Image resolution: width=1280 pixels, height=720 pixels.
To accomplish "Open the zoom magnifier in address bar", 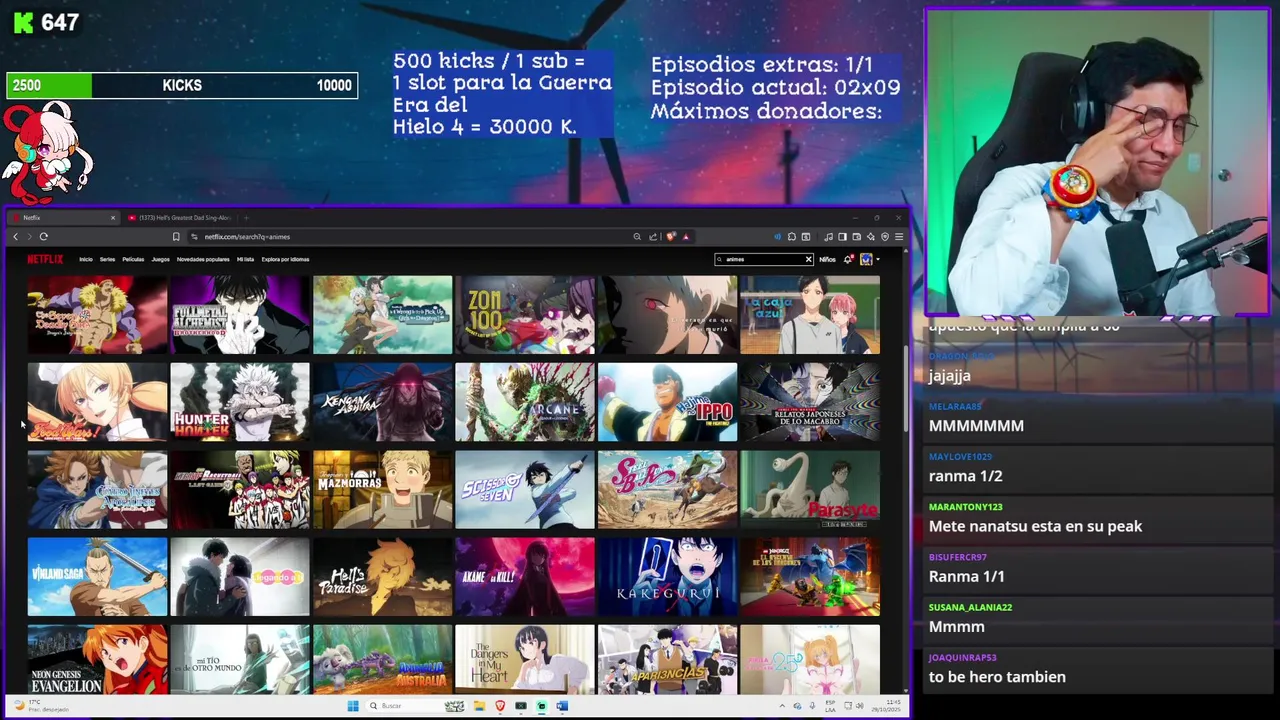I will point(637,237).
